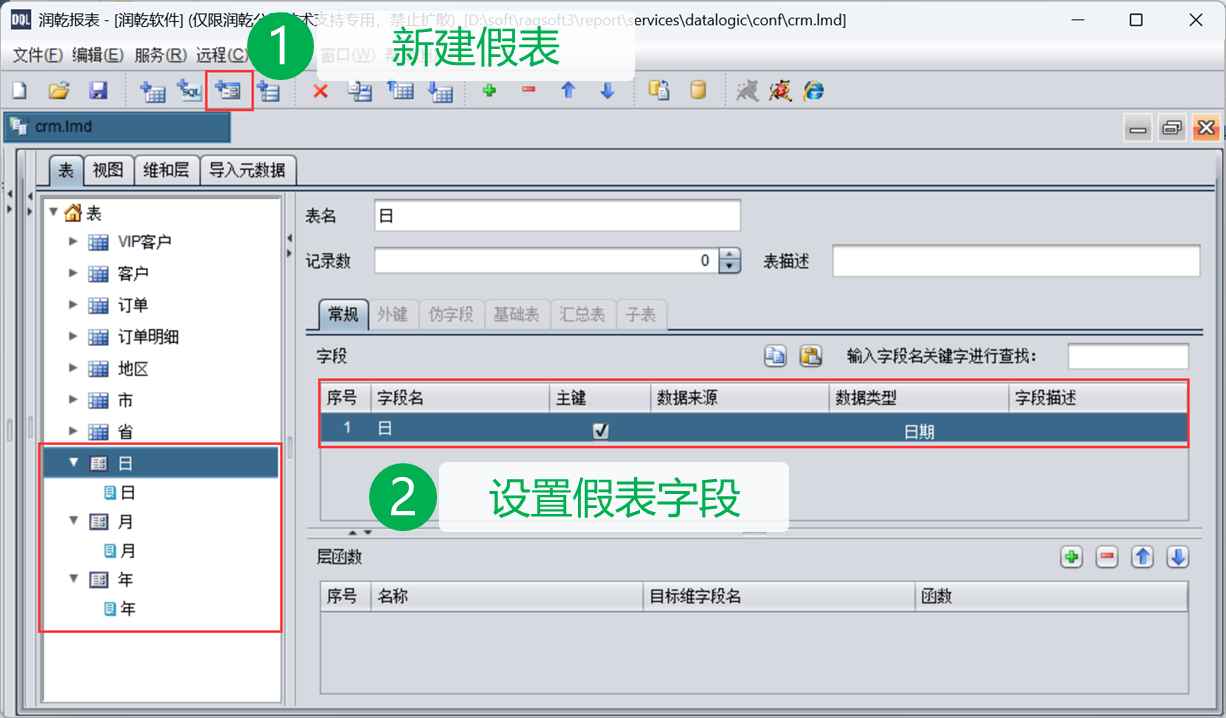This screenshot has width=1226, height=718.
Task: Click the 日期 data type cell
Action: (x=919, y=431)
